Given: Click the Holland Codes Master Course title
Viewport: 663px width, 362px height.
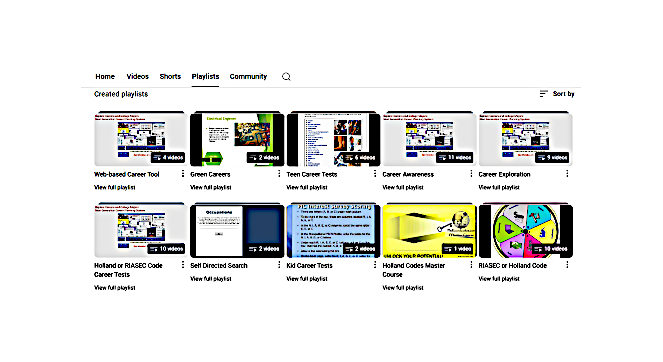Looking at the screenshot, I should pyautogui.click(x=414, y=270).
